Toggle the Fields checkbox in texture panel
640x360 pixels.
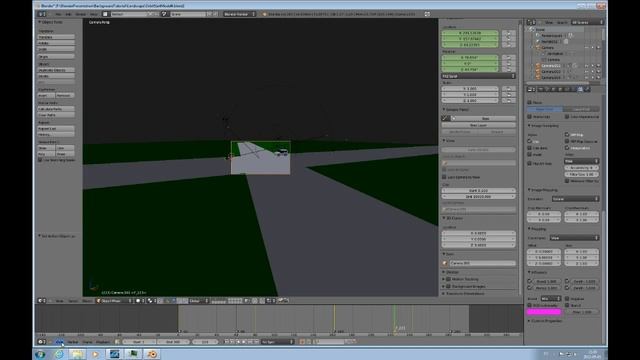coord(529,102)
